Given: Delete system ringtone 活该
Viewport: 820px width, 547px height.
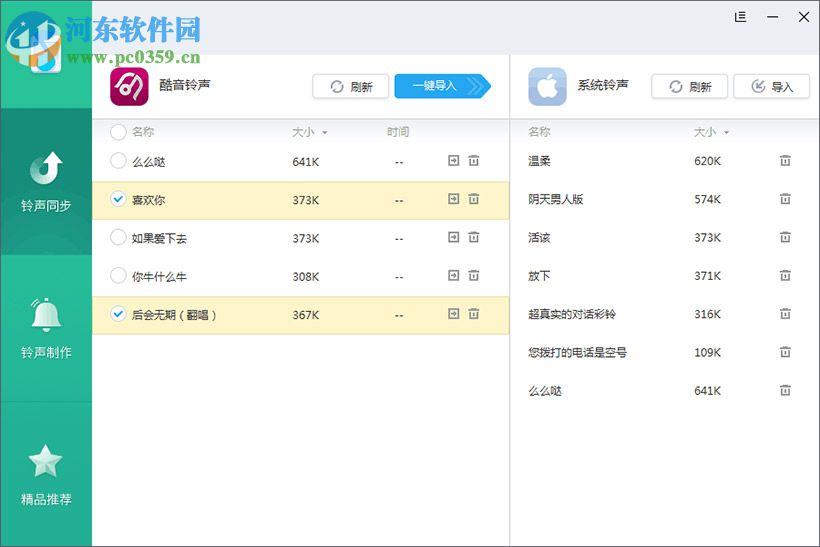Looking at the screenshot, I should 785,237.
